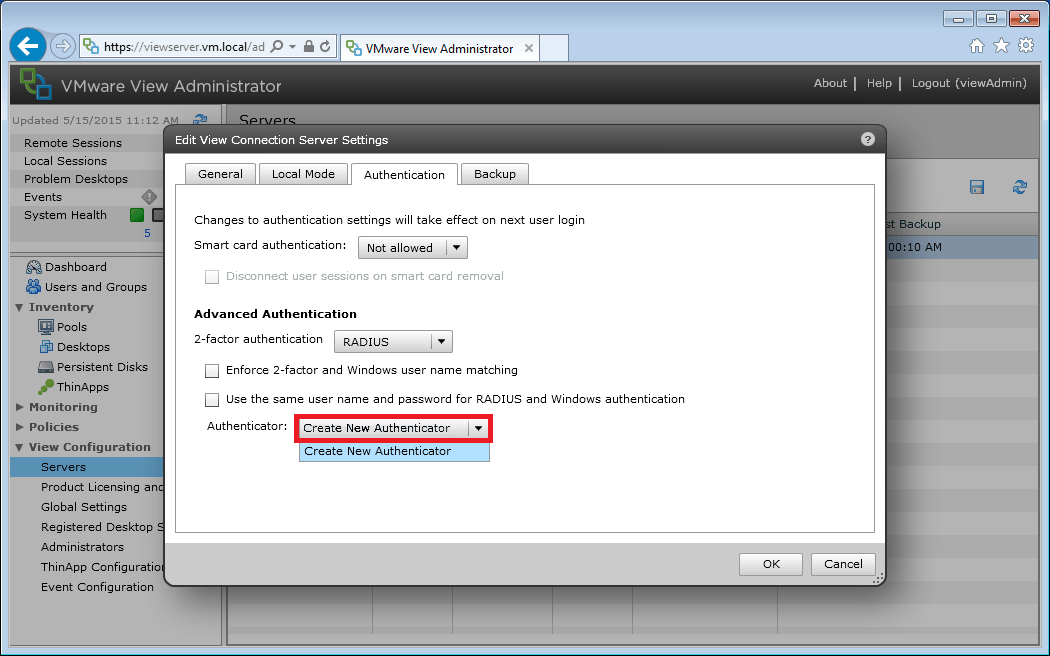Click the OK button
The width and height of the screenshot is (1050, 656).
pos(770,563)
